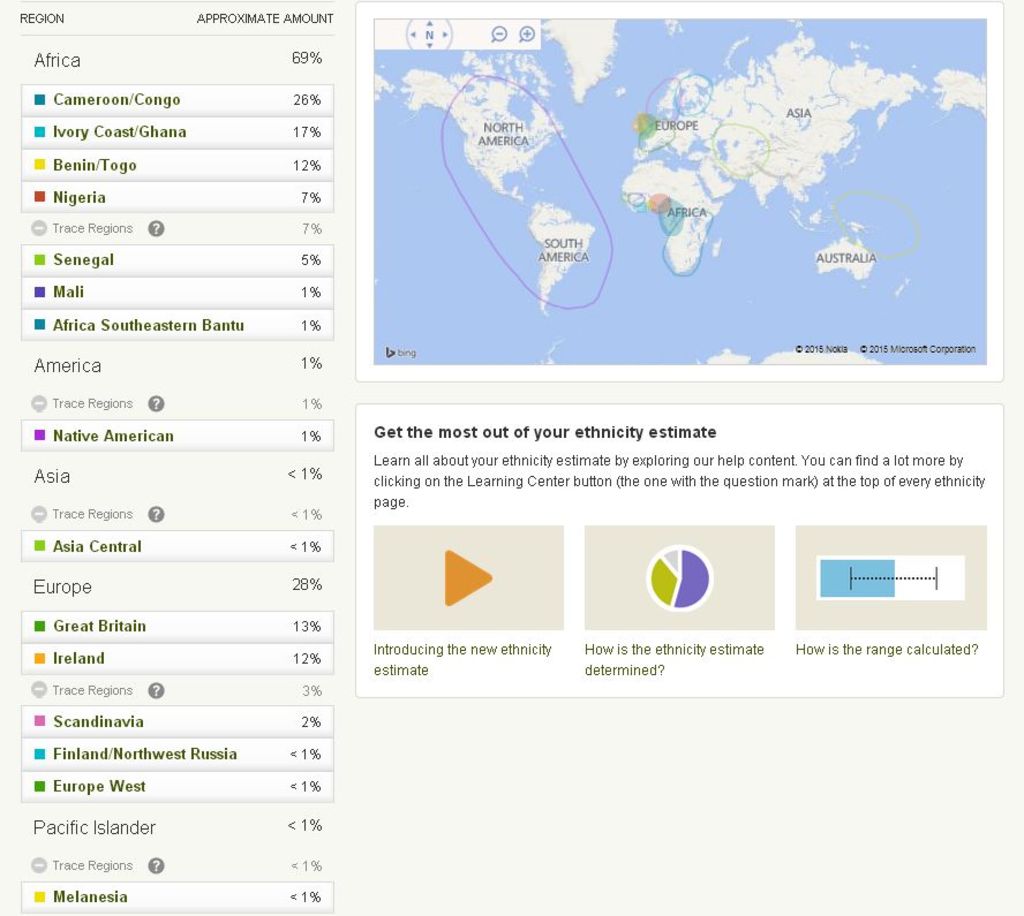Viewport: 1024px width, 916px height.
Task: Collapse Pacific Islander Trace Regions section
Action: tap(39, 866)
